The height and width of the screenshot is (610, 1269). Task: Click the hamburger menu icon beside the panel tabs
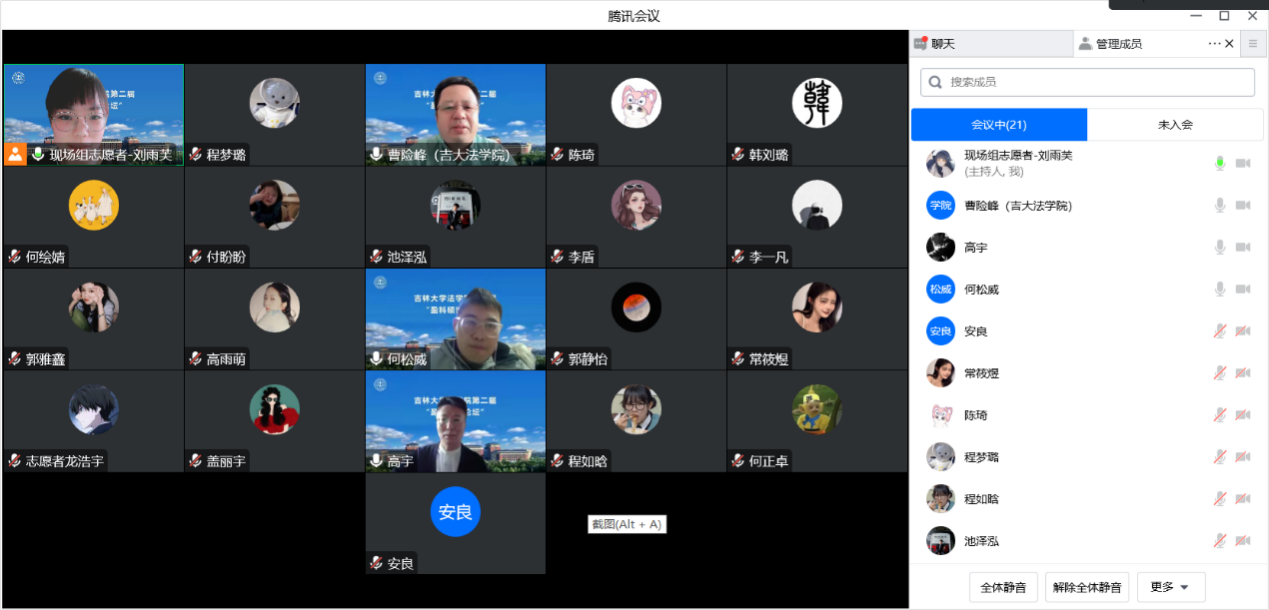1253,44
